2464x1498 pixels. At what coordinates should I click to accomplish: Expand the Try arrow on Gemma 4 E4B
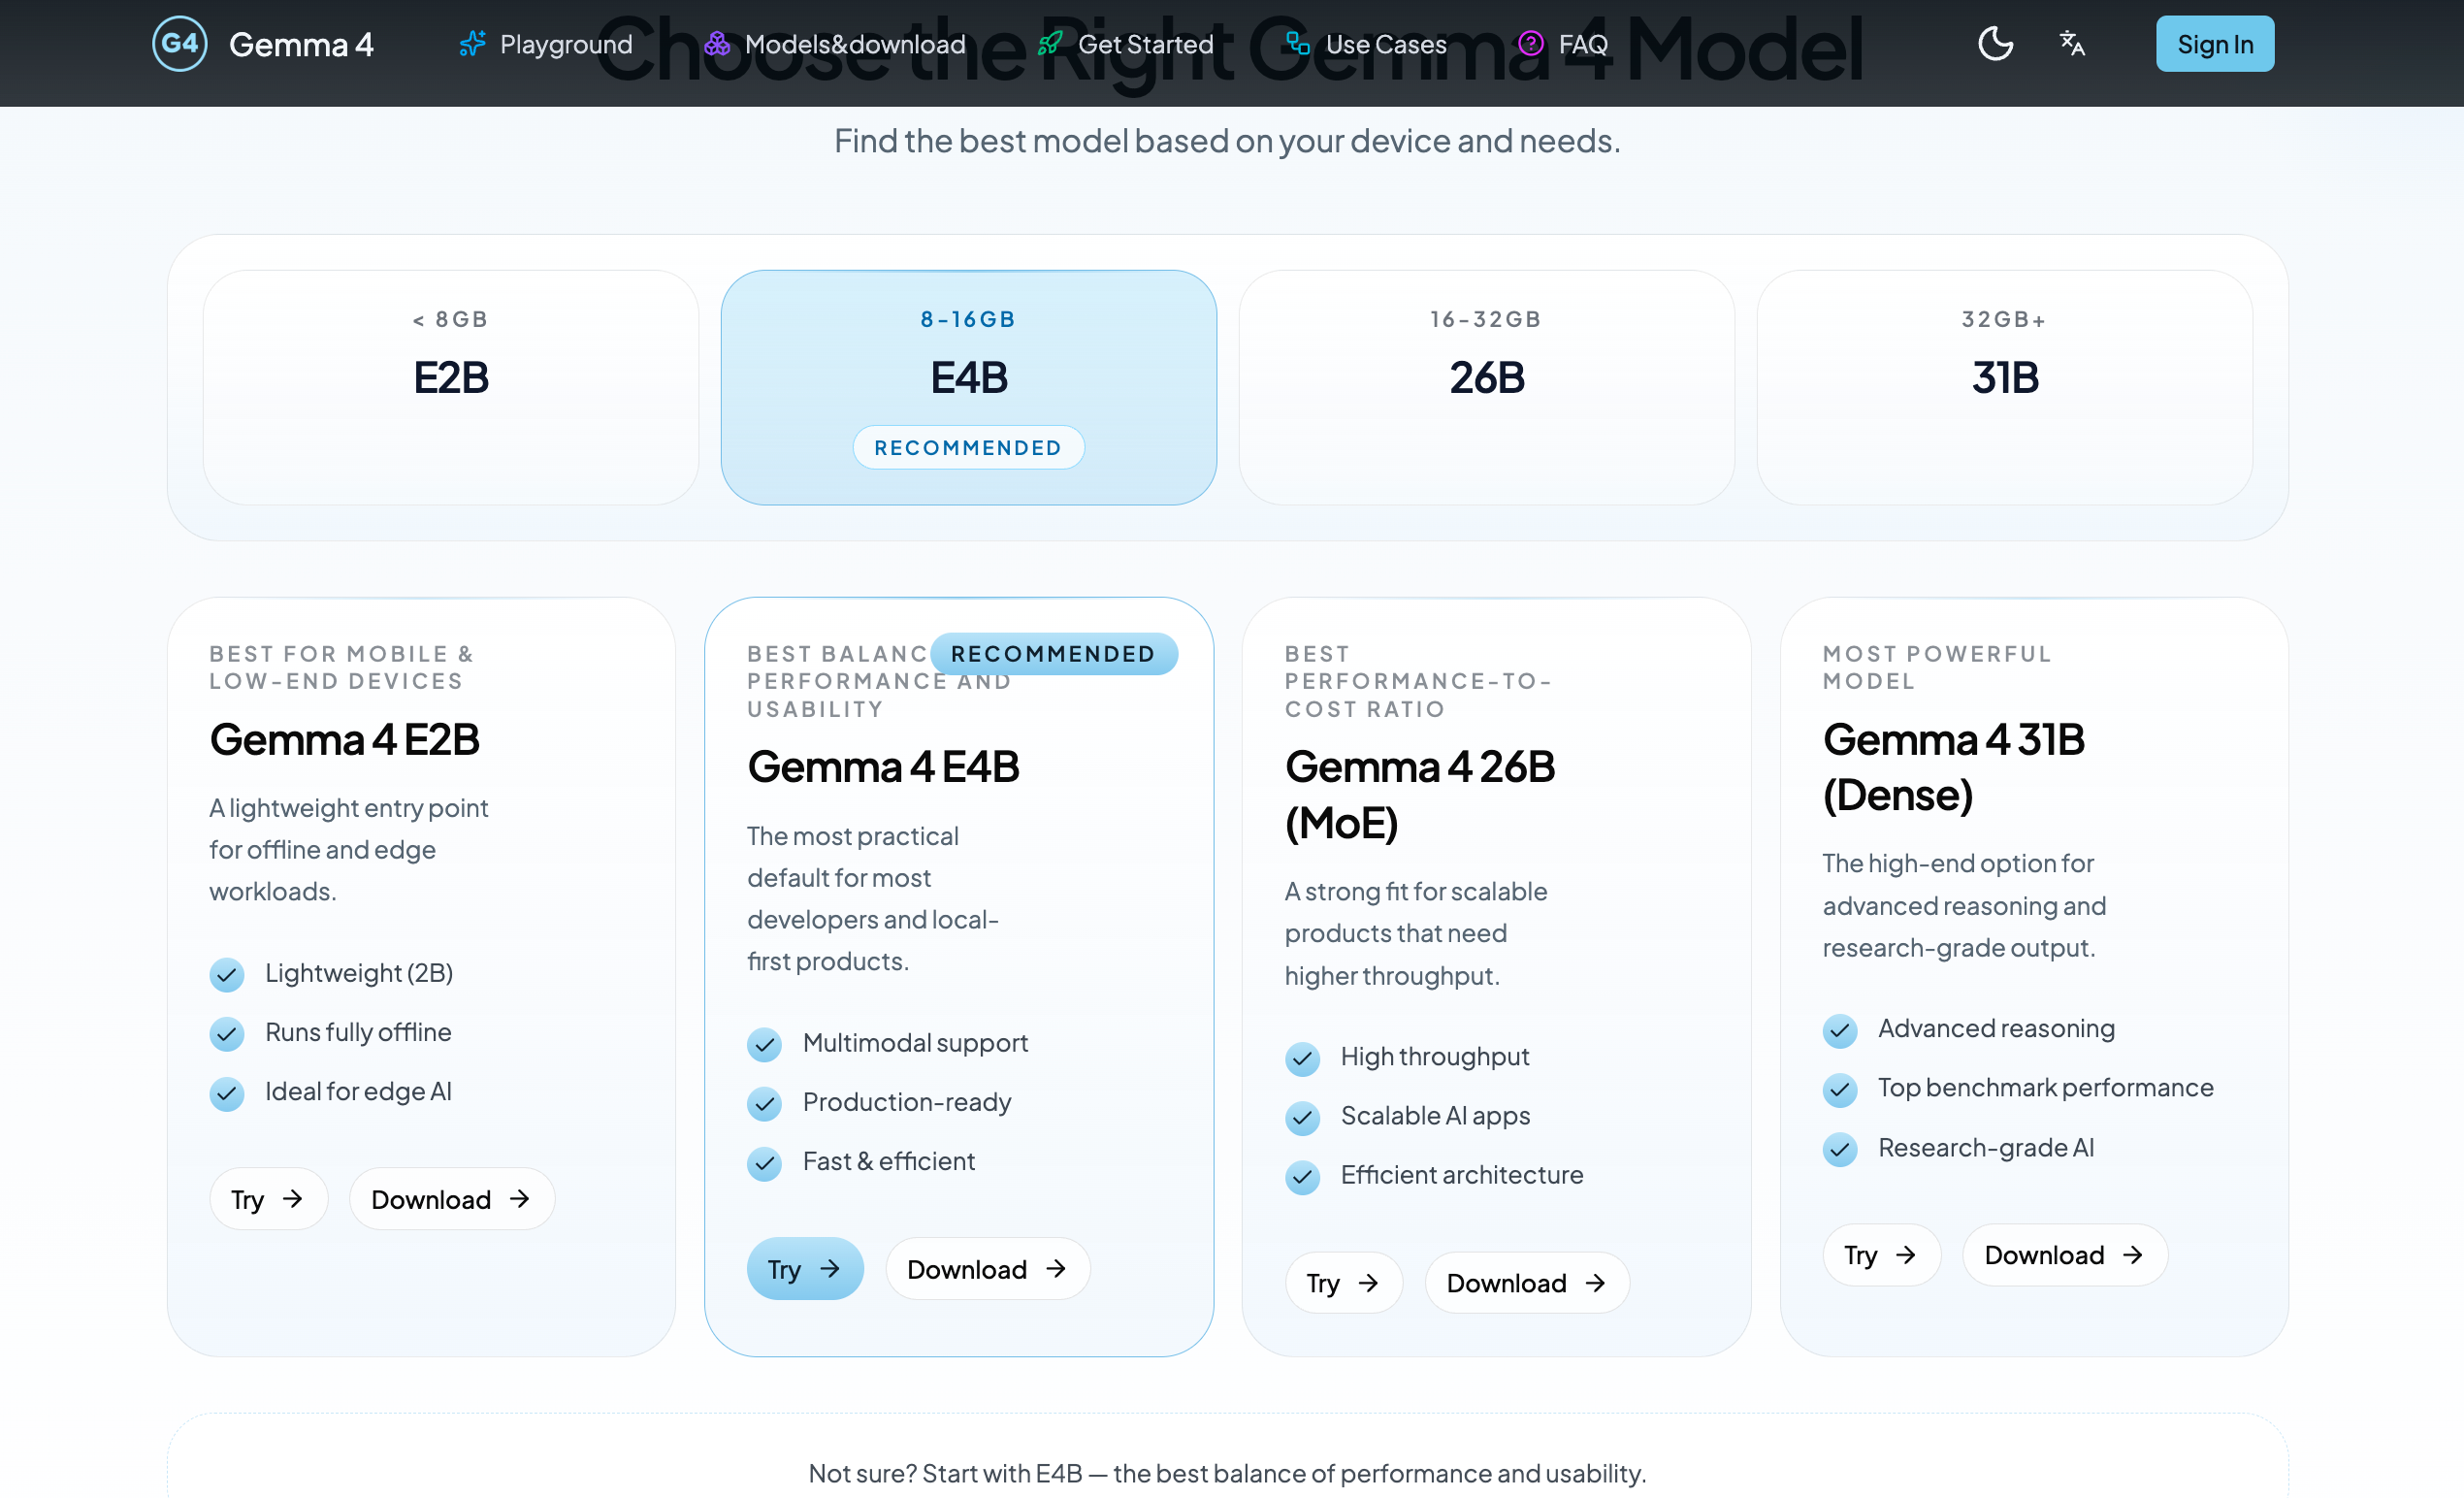[x=832, y=1268]
